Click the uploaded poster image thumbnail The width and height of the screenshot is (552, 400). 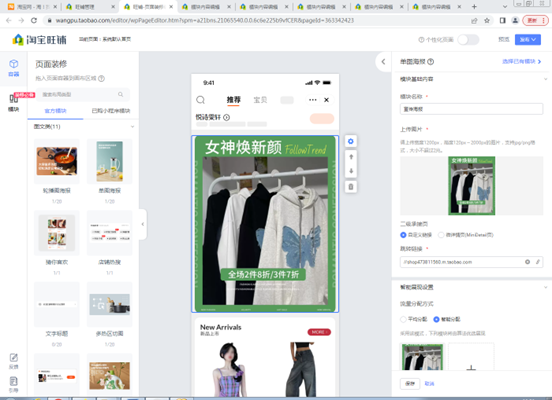(471, 186)
